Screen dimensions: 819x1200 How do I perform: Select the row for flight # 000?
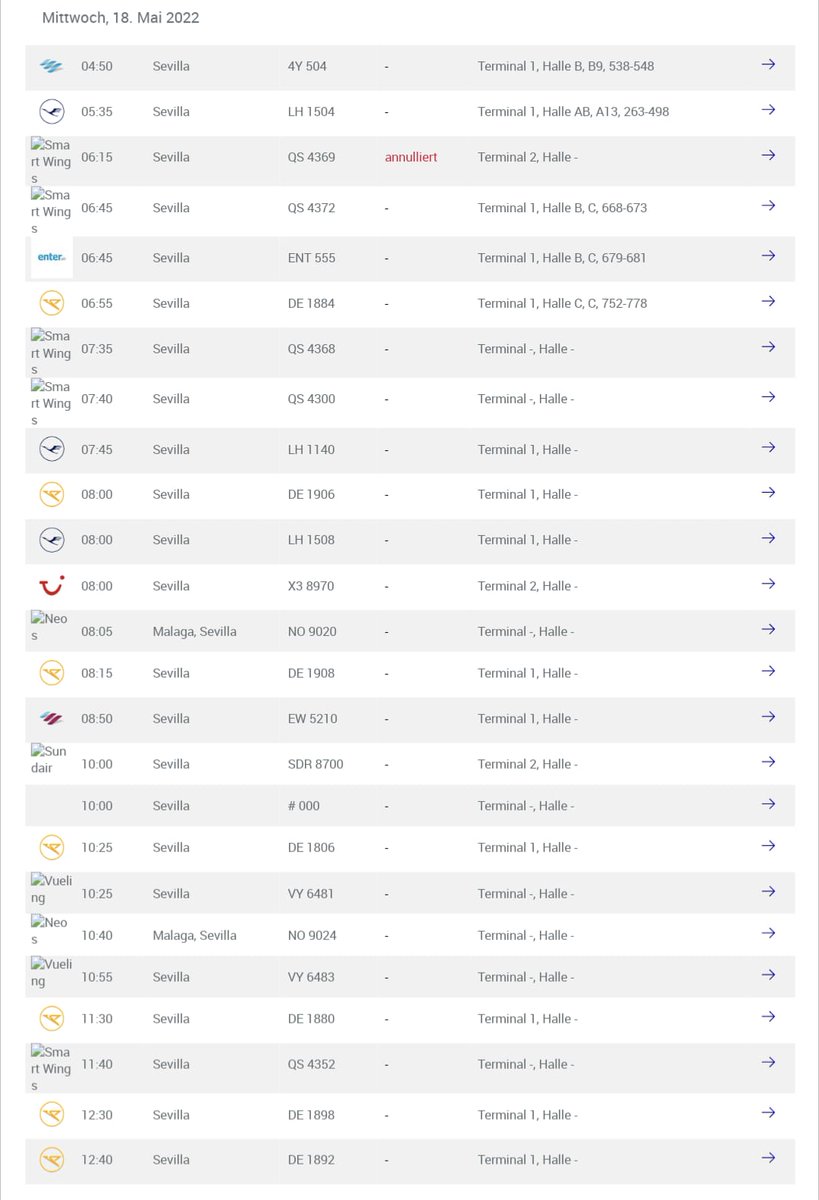coord(410,805)
